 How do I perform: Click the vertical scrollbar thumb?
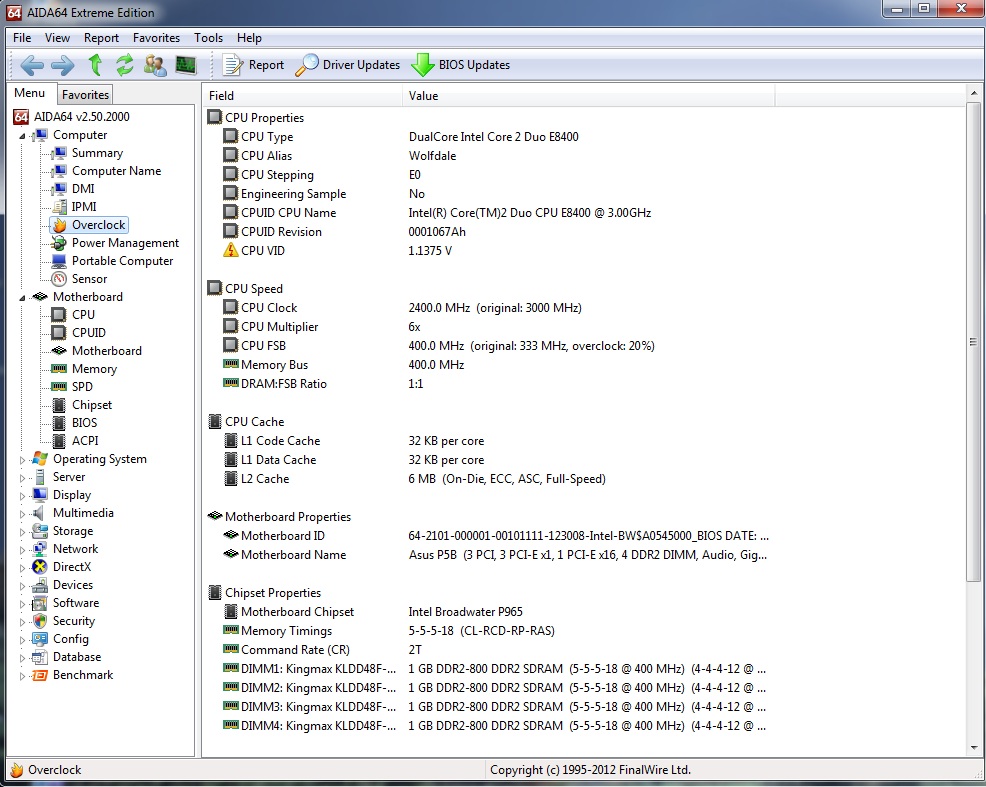973,343
